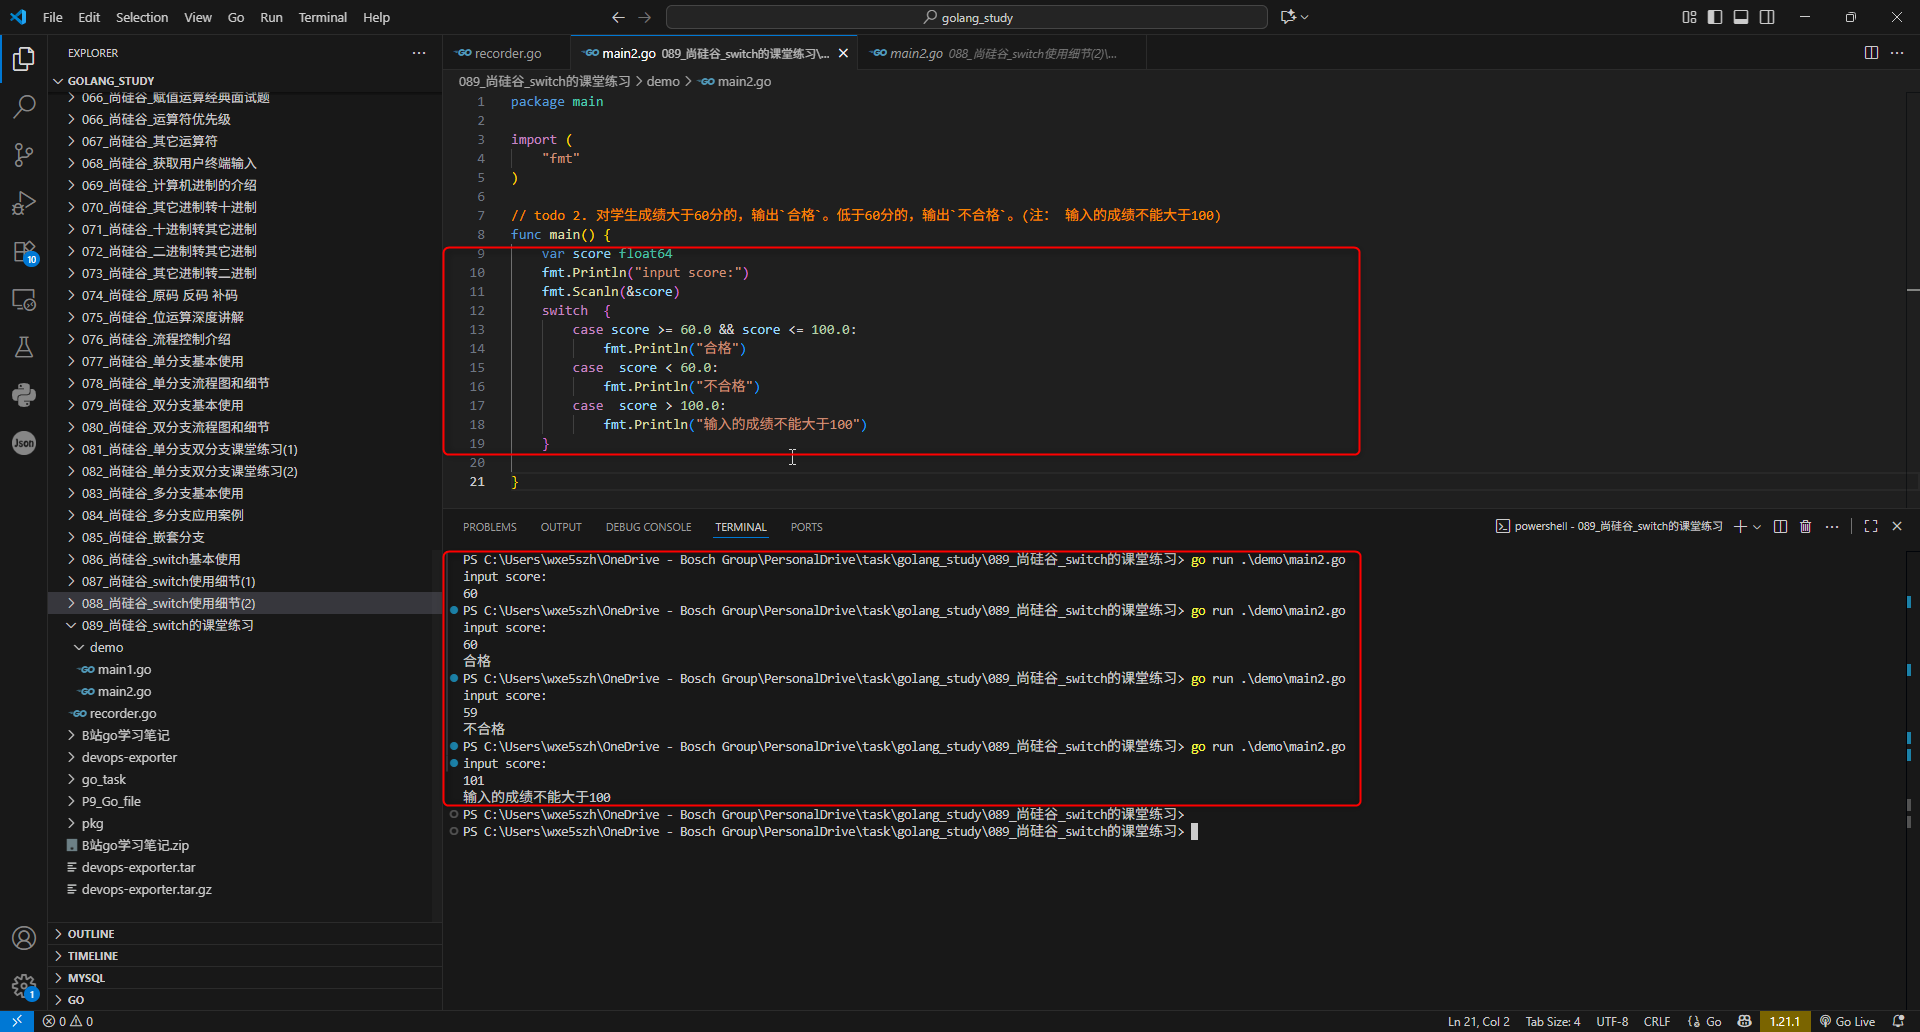Open the Explorer view in the activity bar
This screenshot has height=1032, width=1920.
coord(24,59)
